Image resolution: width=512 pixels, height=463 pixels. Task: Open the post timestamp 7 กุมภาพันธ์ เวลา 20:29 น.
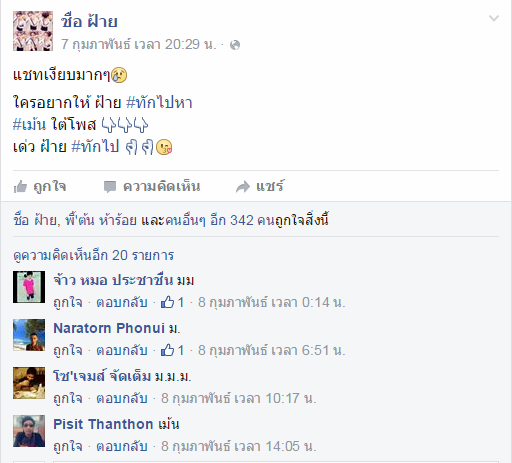(x=139, y=44)
